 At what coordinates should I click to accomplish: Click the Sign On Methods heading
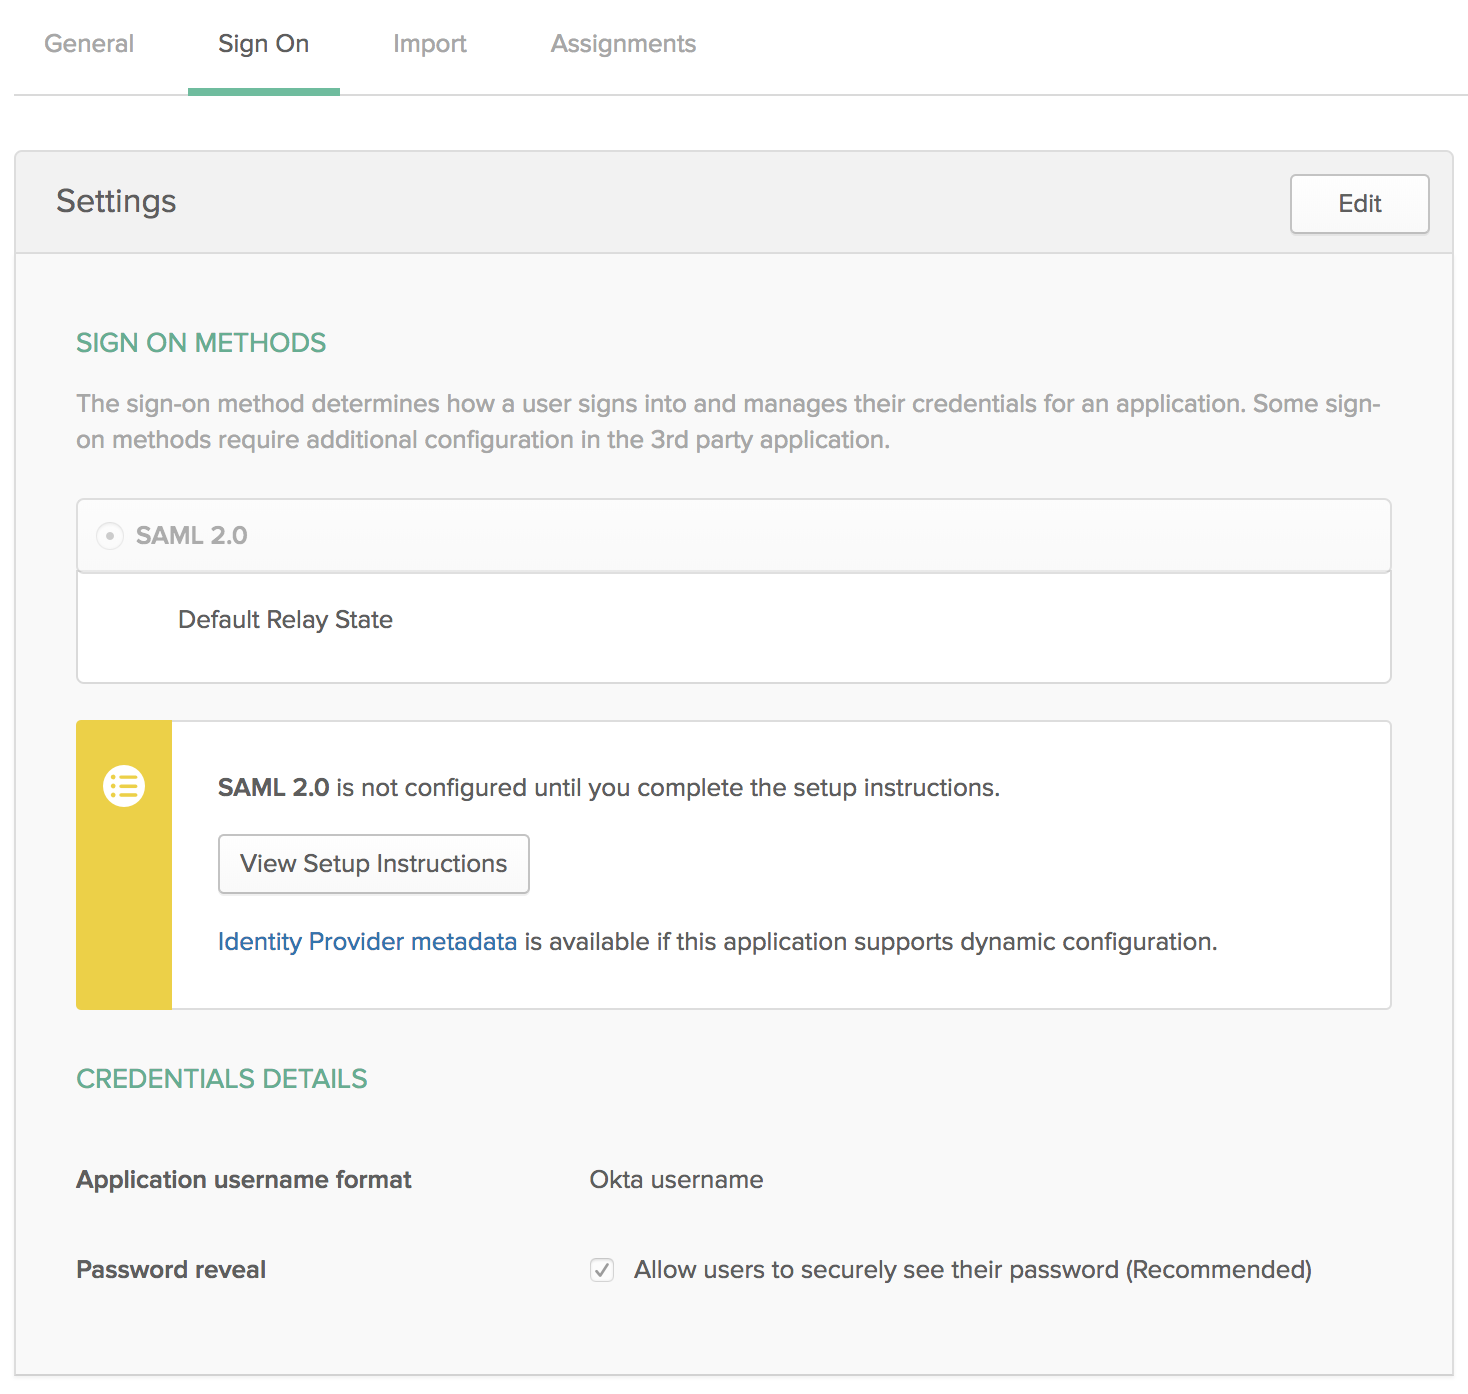pos(201,343)
